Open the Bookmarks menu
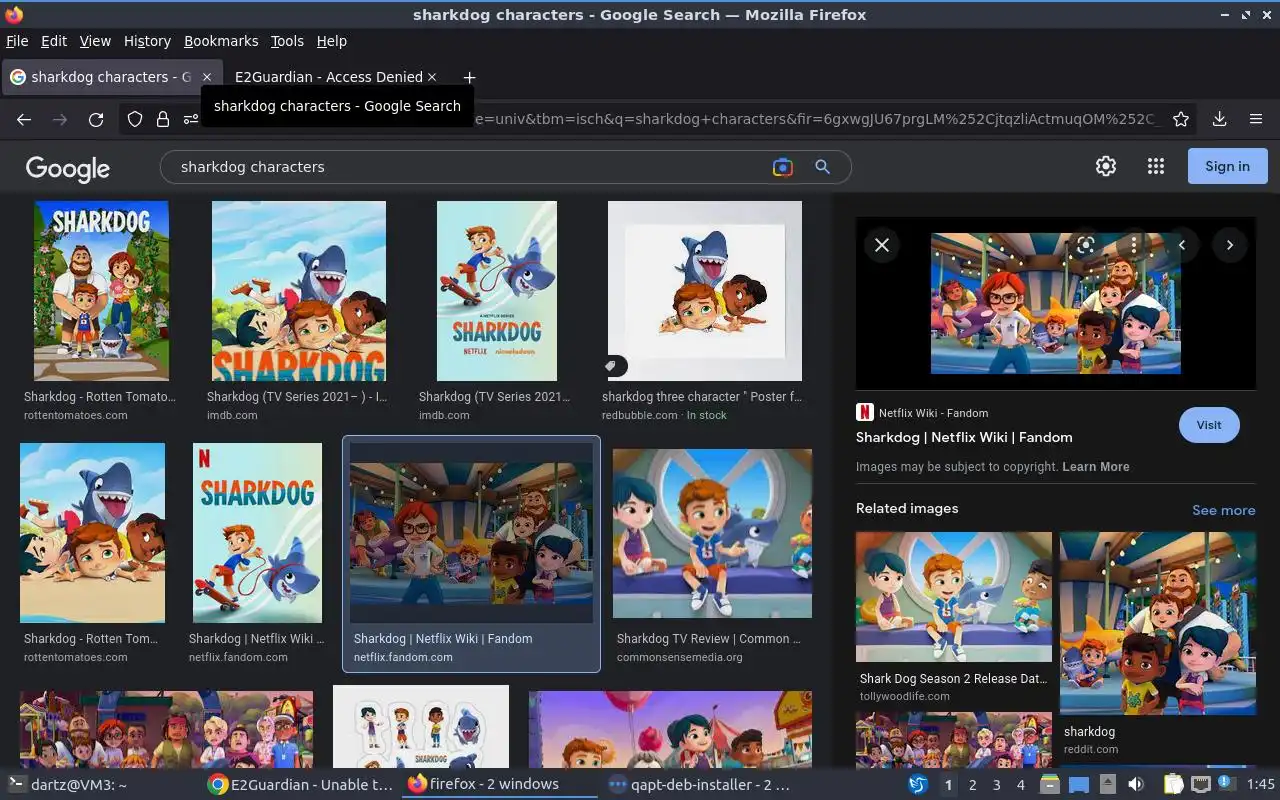This screenshot has width=1280, height=800. tap(221, 41)
